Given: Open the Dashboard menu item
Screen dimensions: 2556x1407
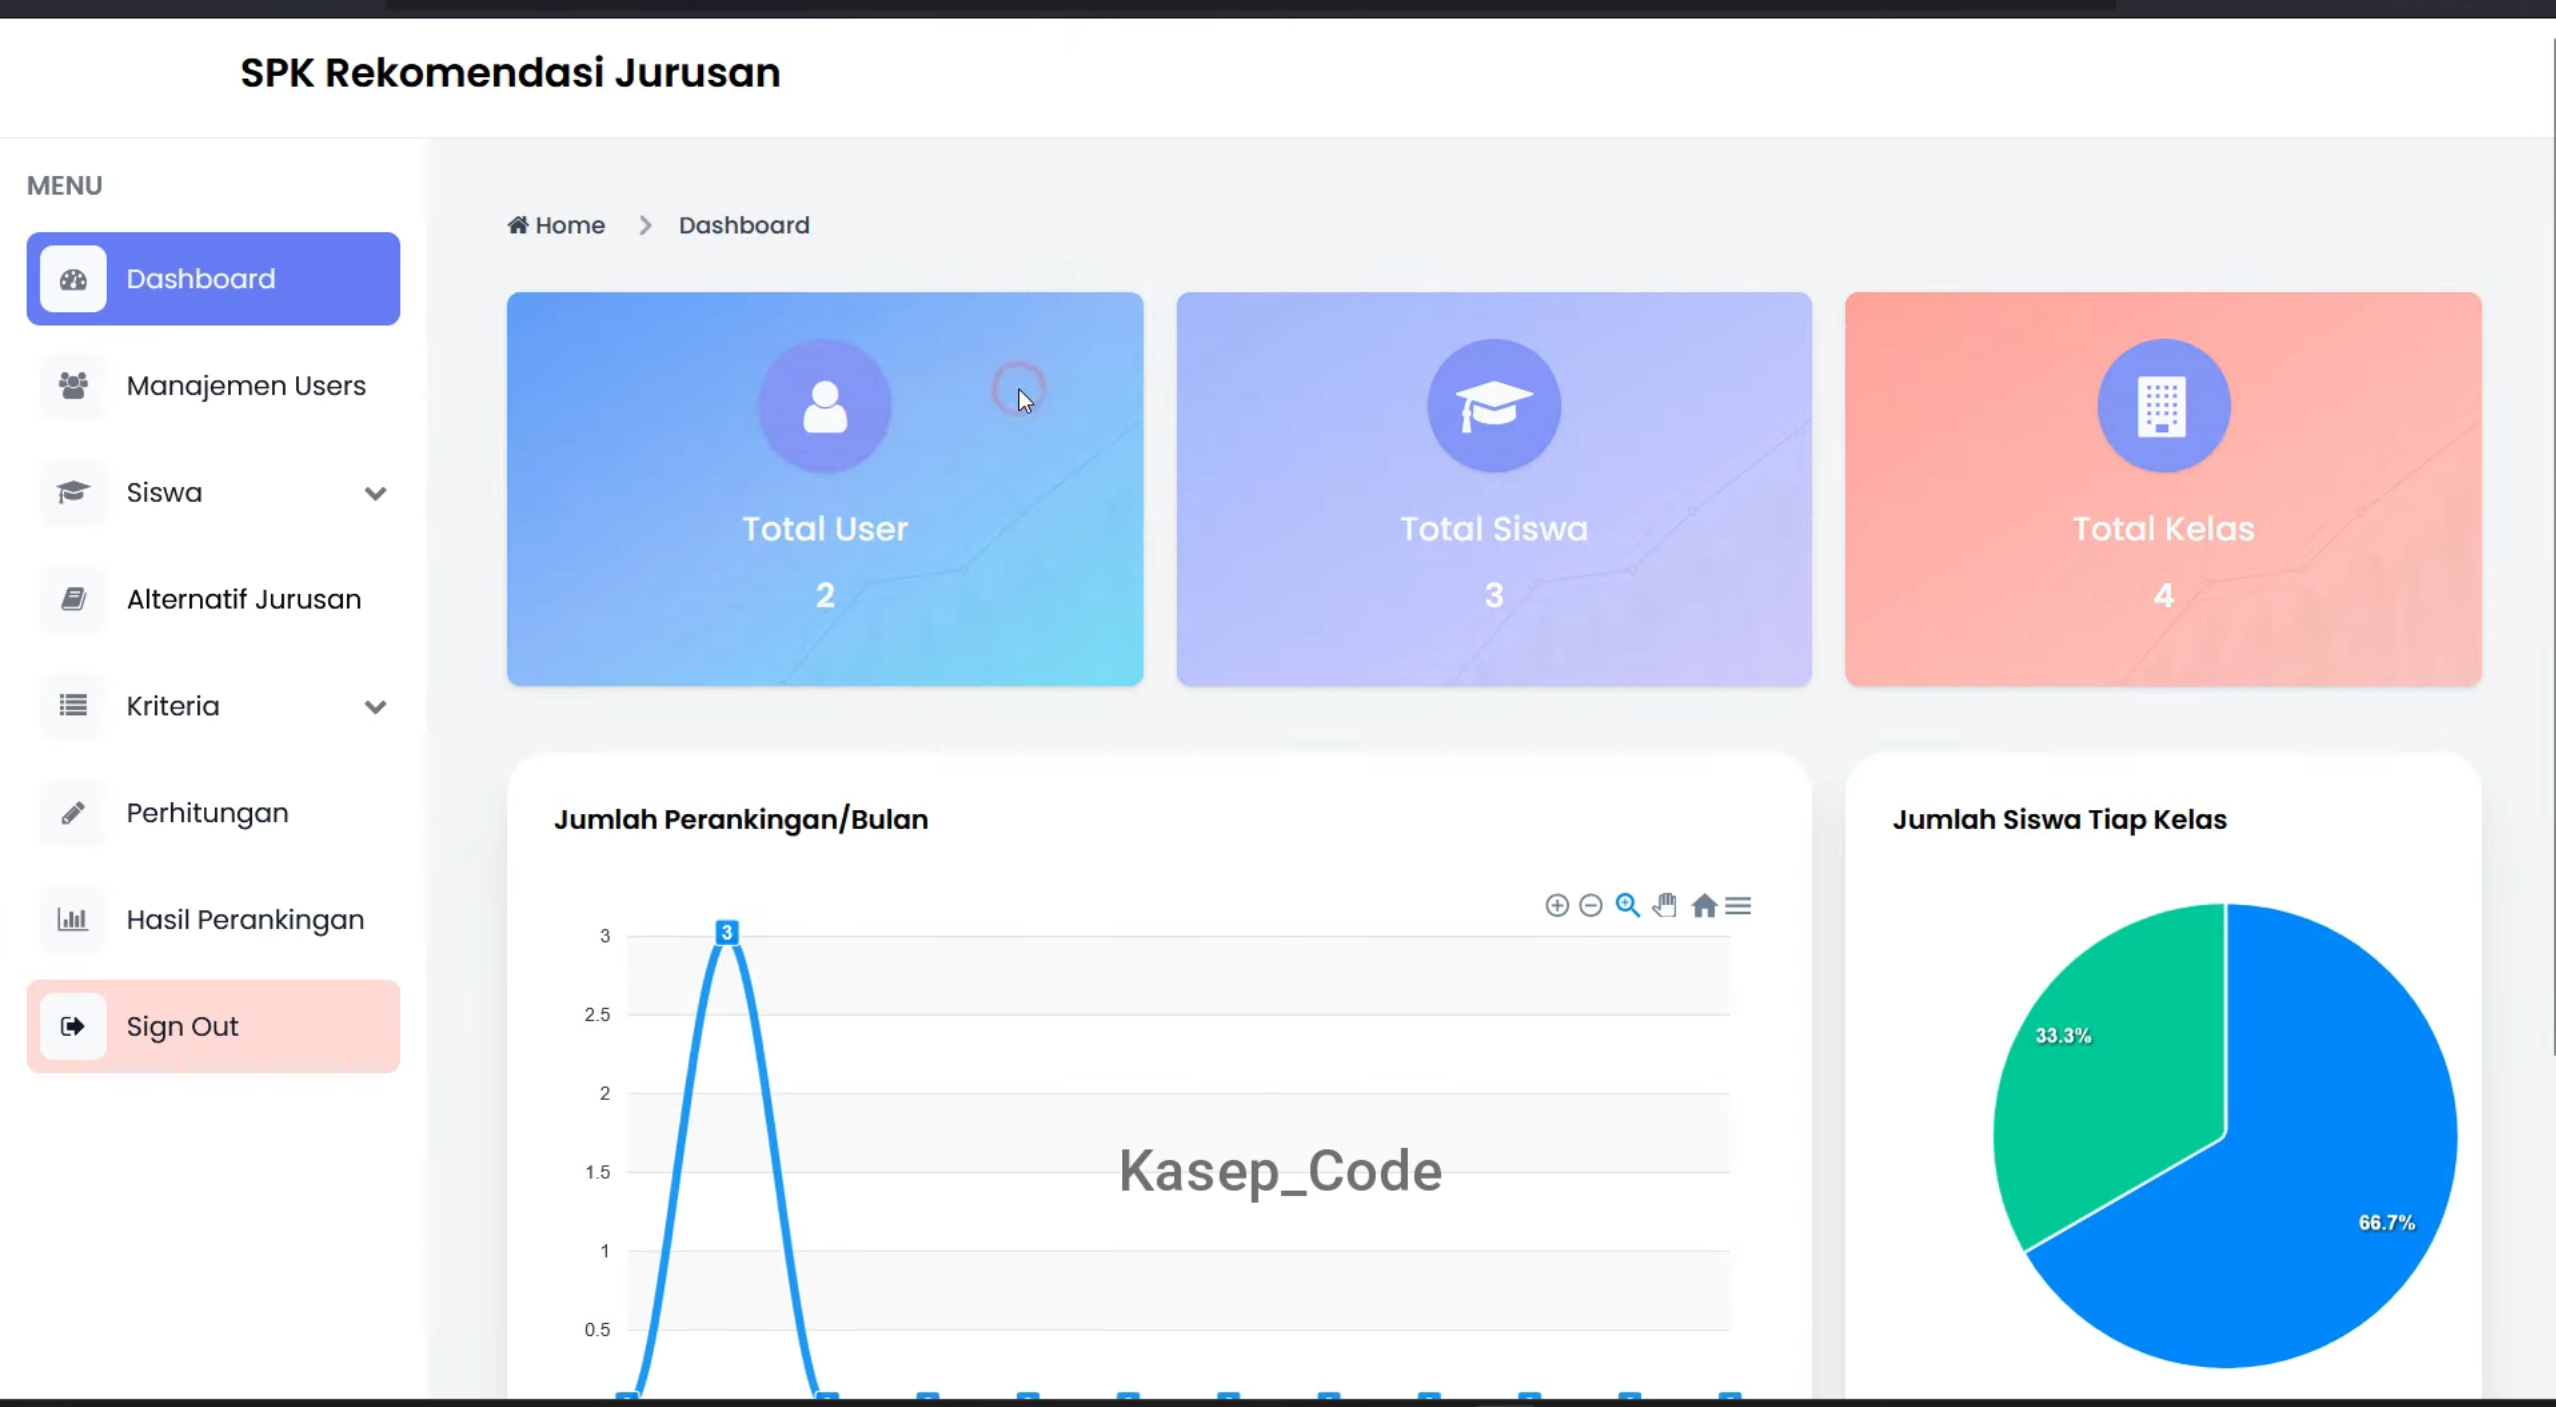Looking at the screenshot, I should 213,279.
